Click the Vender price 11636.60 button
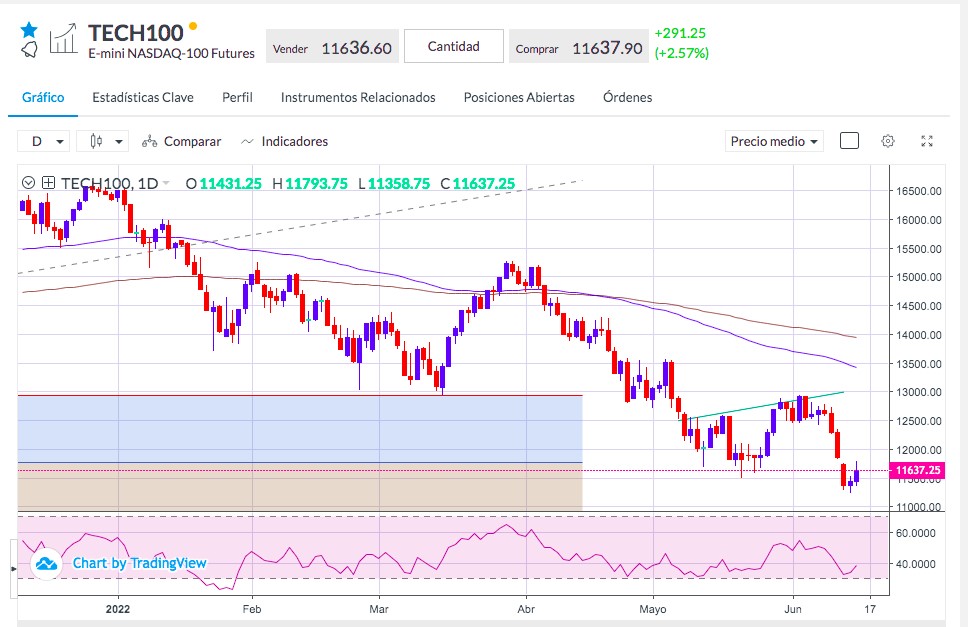The image size is (968, 627). (332, 48)
